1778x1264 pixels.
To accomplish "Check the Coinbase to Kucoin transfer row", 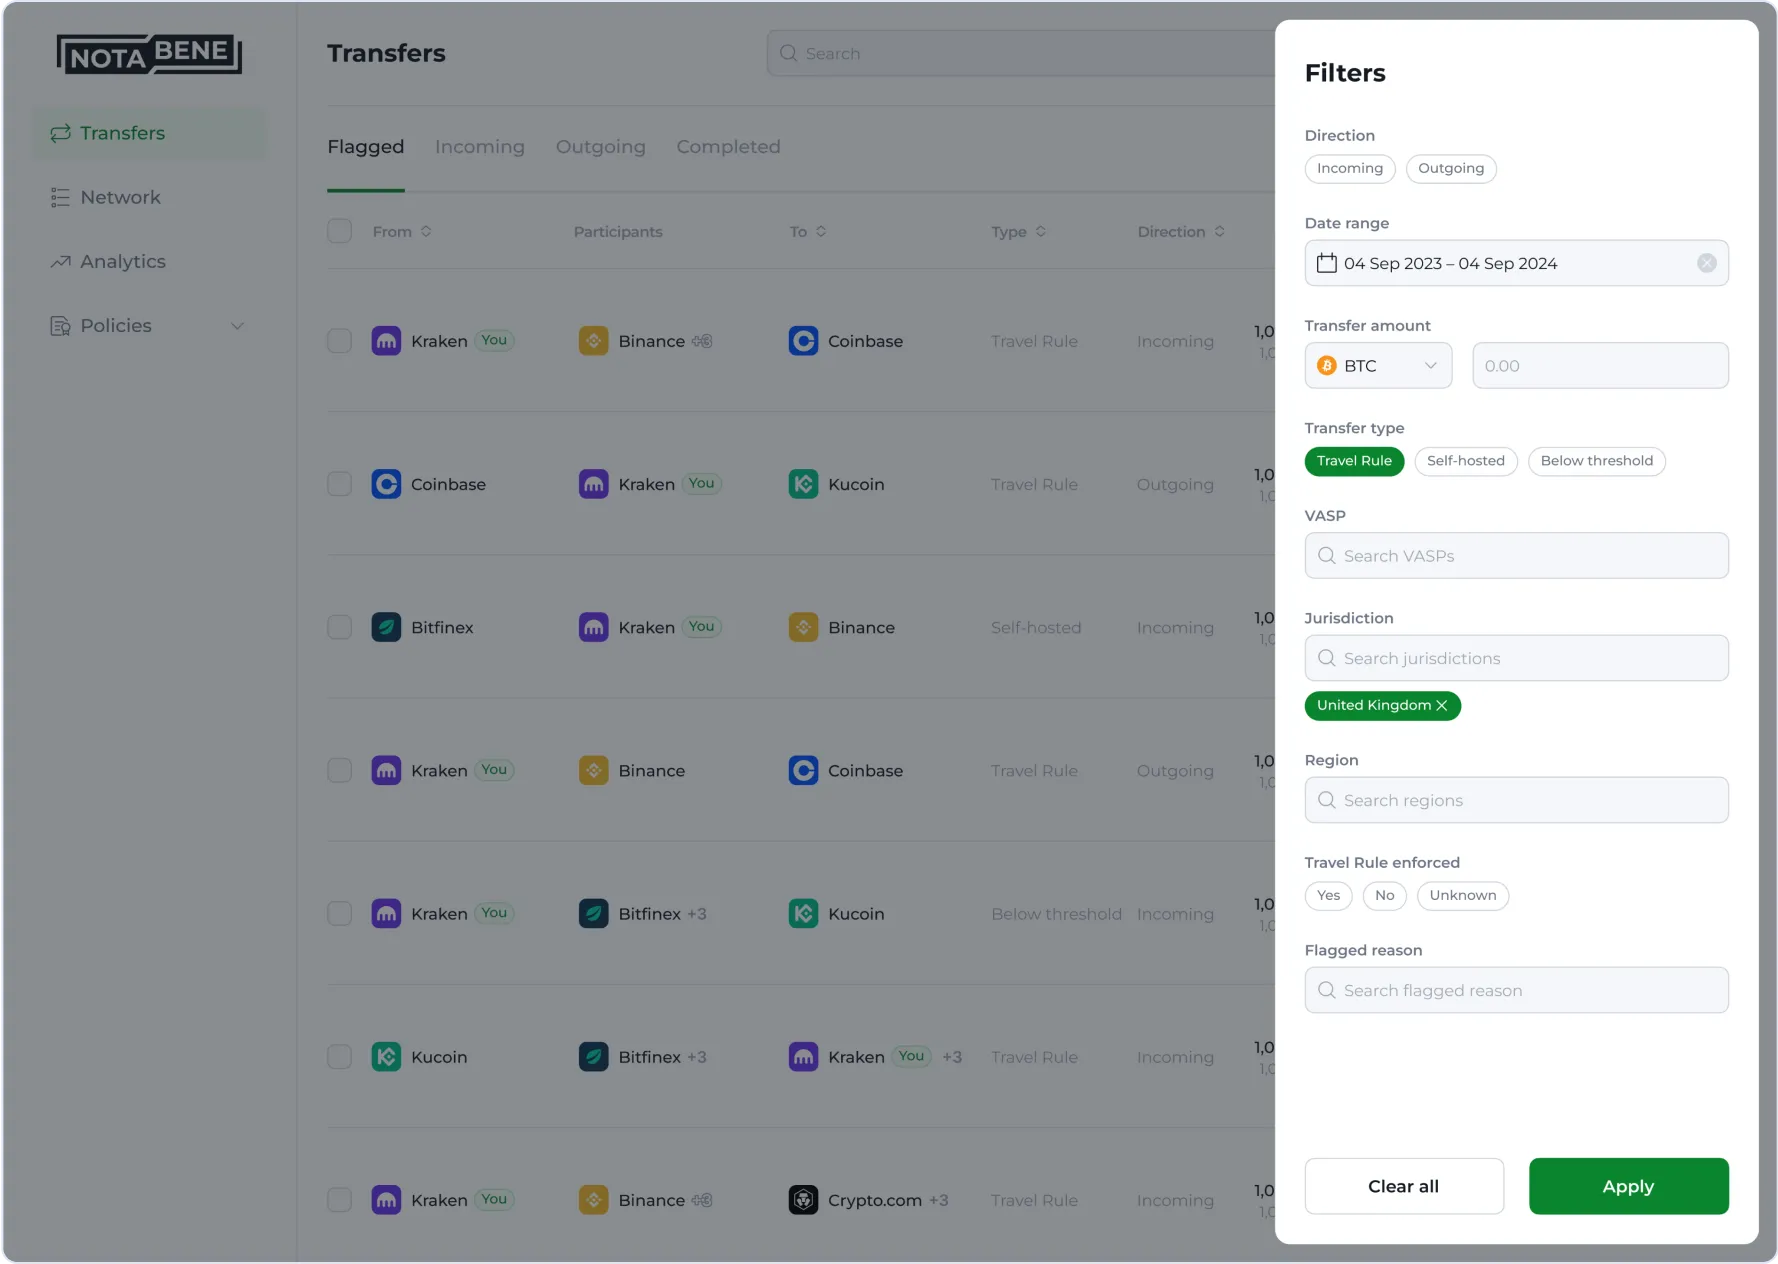I will pos(340,484).
